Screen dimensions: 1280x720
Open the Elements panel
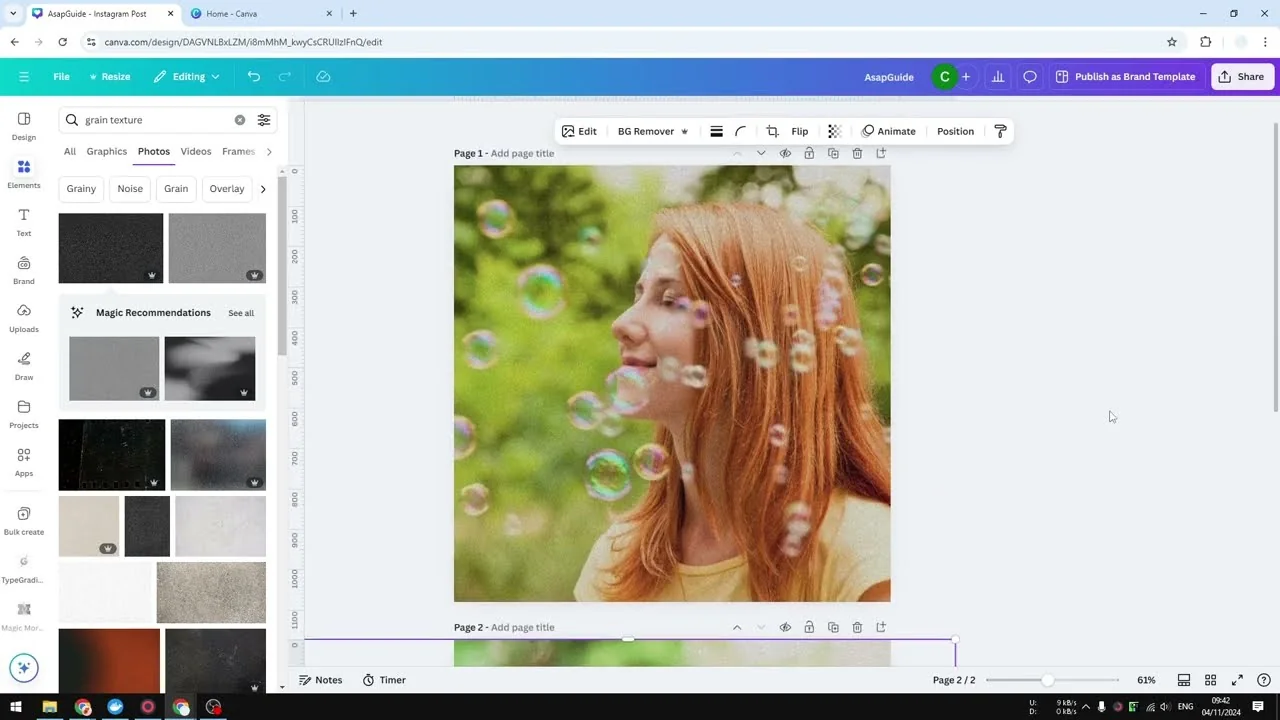23,171
